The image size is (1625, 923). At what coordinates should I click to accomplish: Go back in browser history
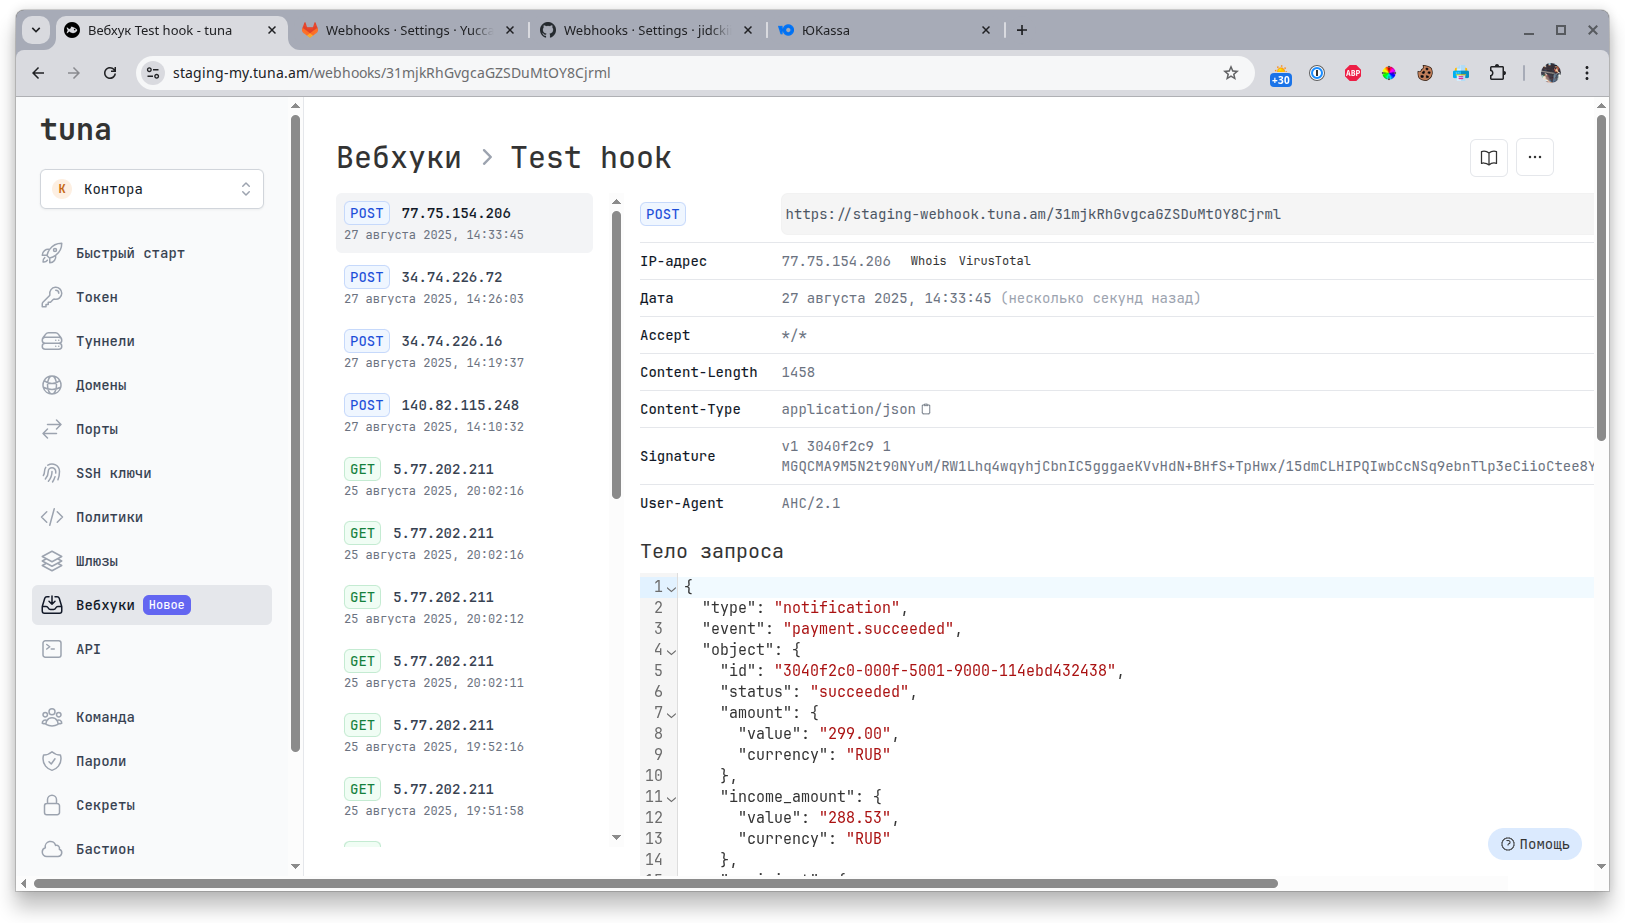click(x=38, y=73)
